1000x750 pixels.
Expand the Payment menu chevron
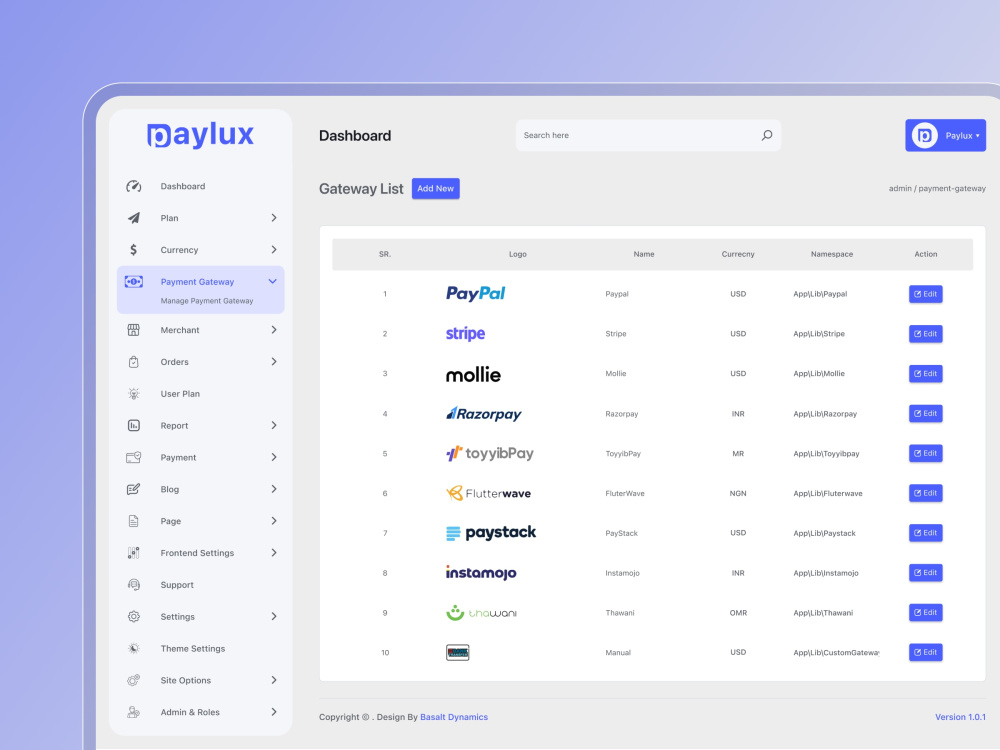(x=274, y=457)
